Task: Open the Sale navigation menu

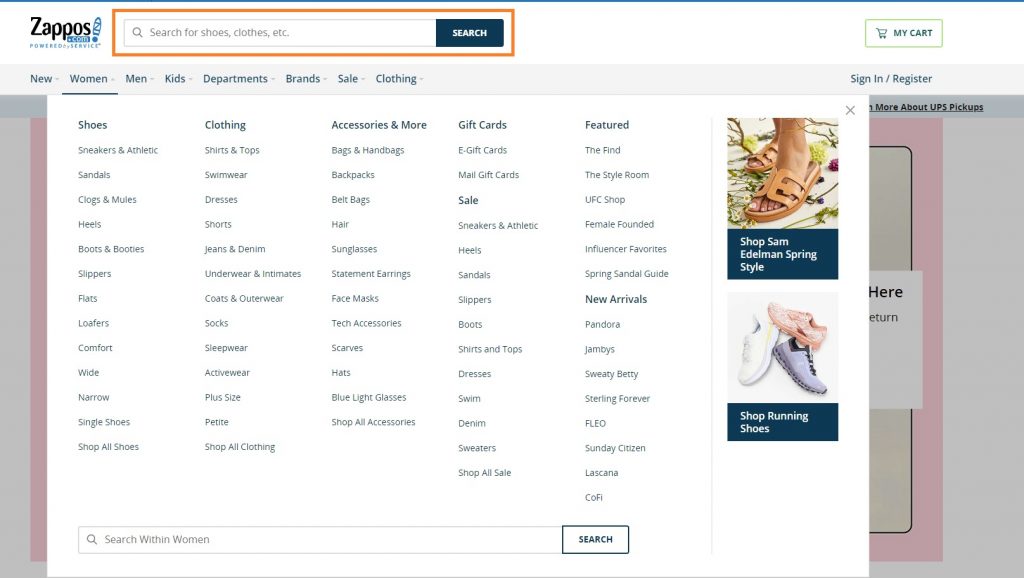Action: [351, 79]
